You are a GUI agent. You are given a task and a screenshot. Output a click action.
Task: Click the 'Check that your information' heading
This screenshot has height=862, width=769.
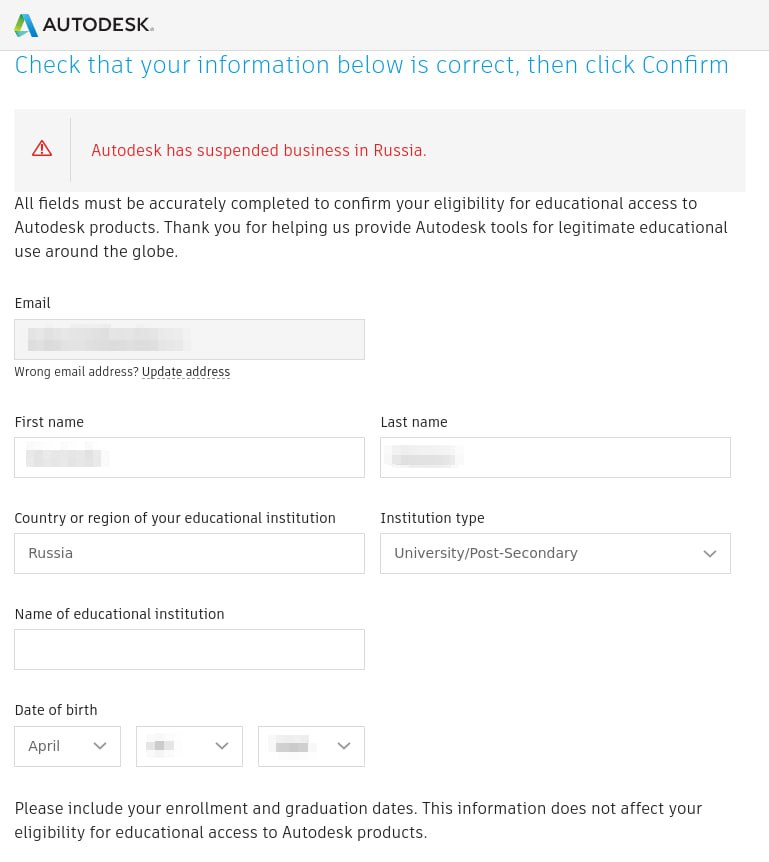coord(371,66)
